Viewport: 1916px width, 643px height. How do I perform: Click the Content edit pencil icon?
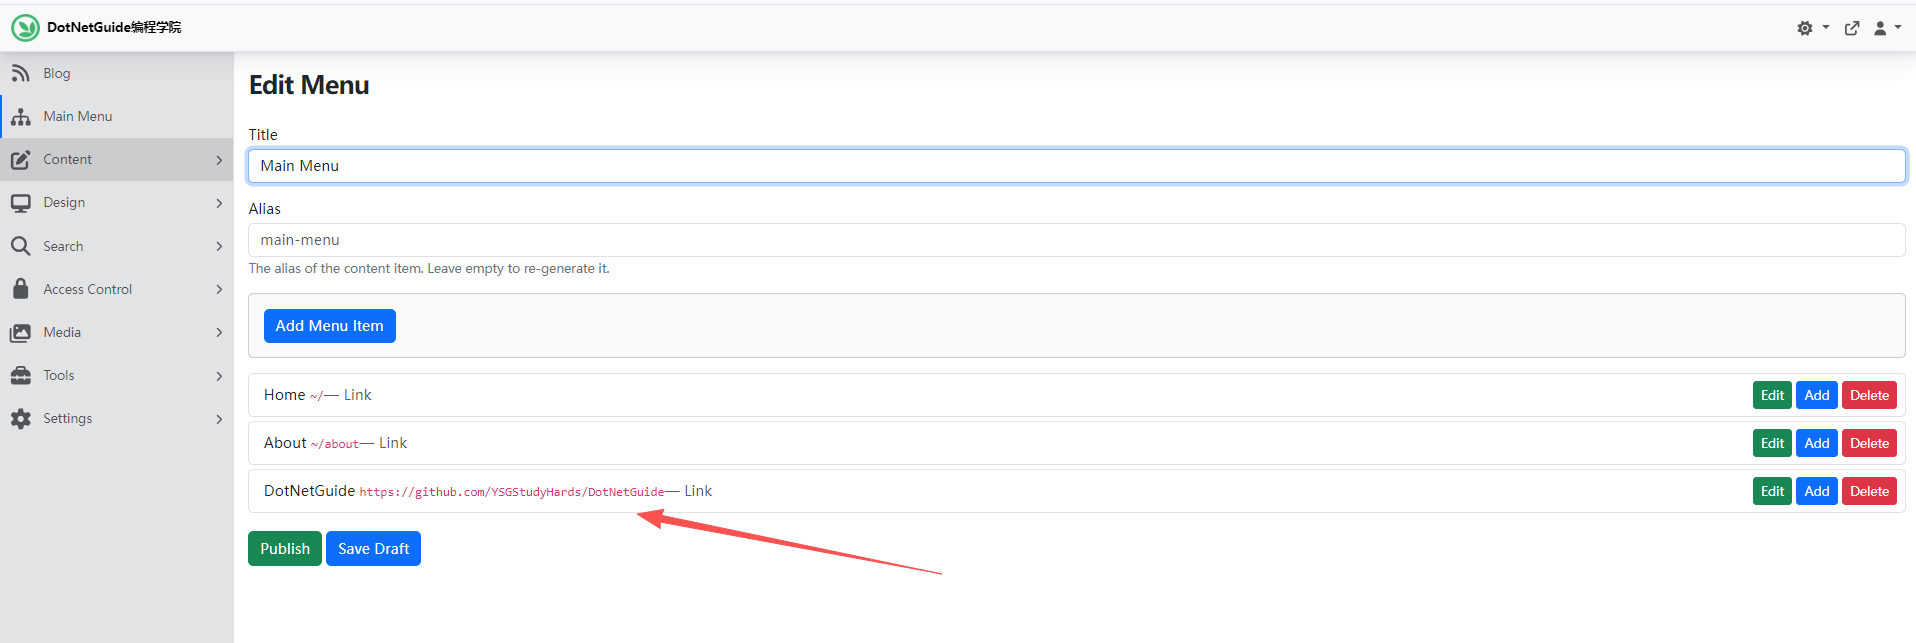pos(20,160)
